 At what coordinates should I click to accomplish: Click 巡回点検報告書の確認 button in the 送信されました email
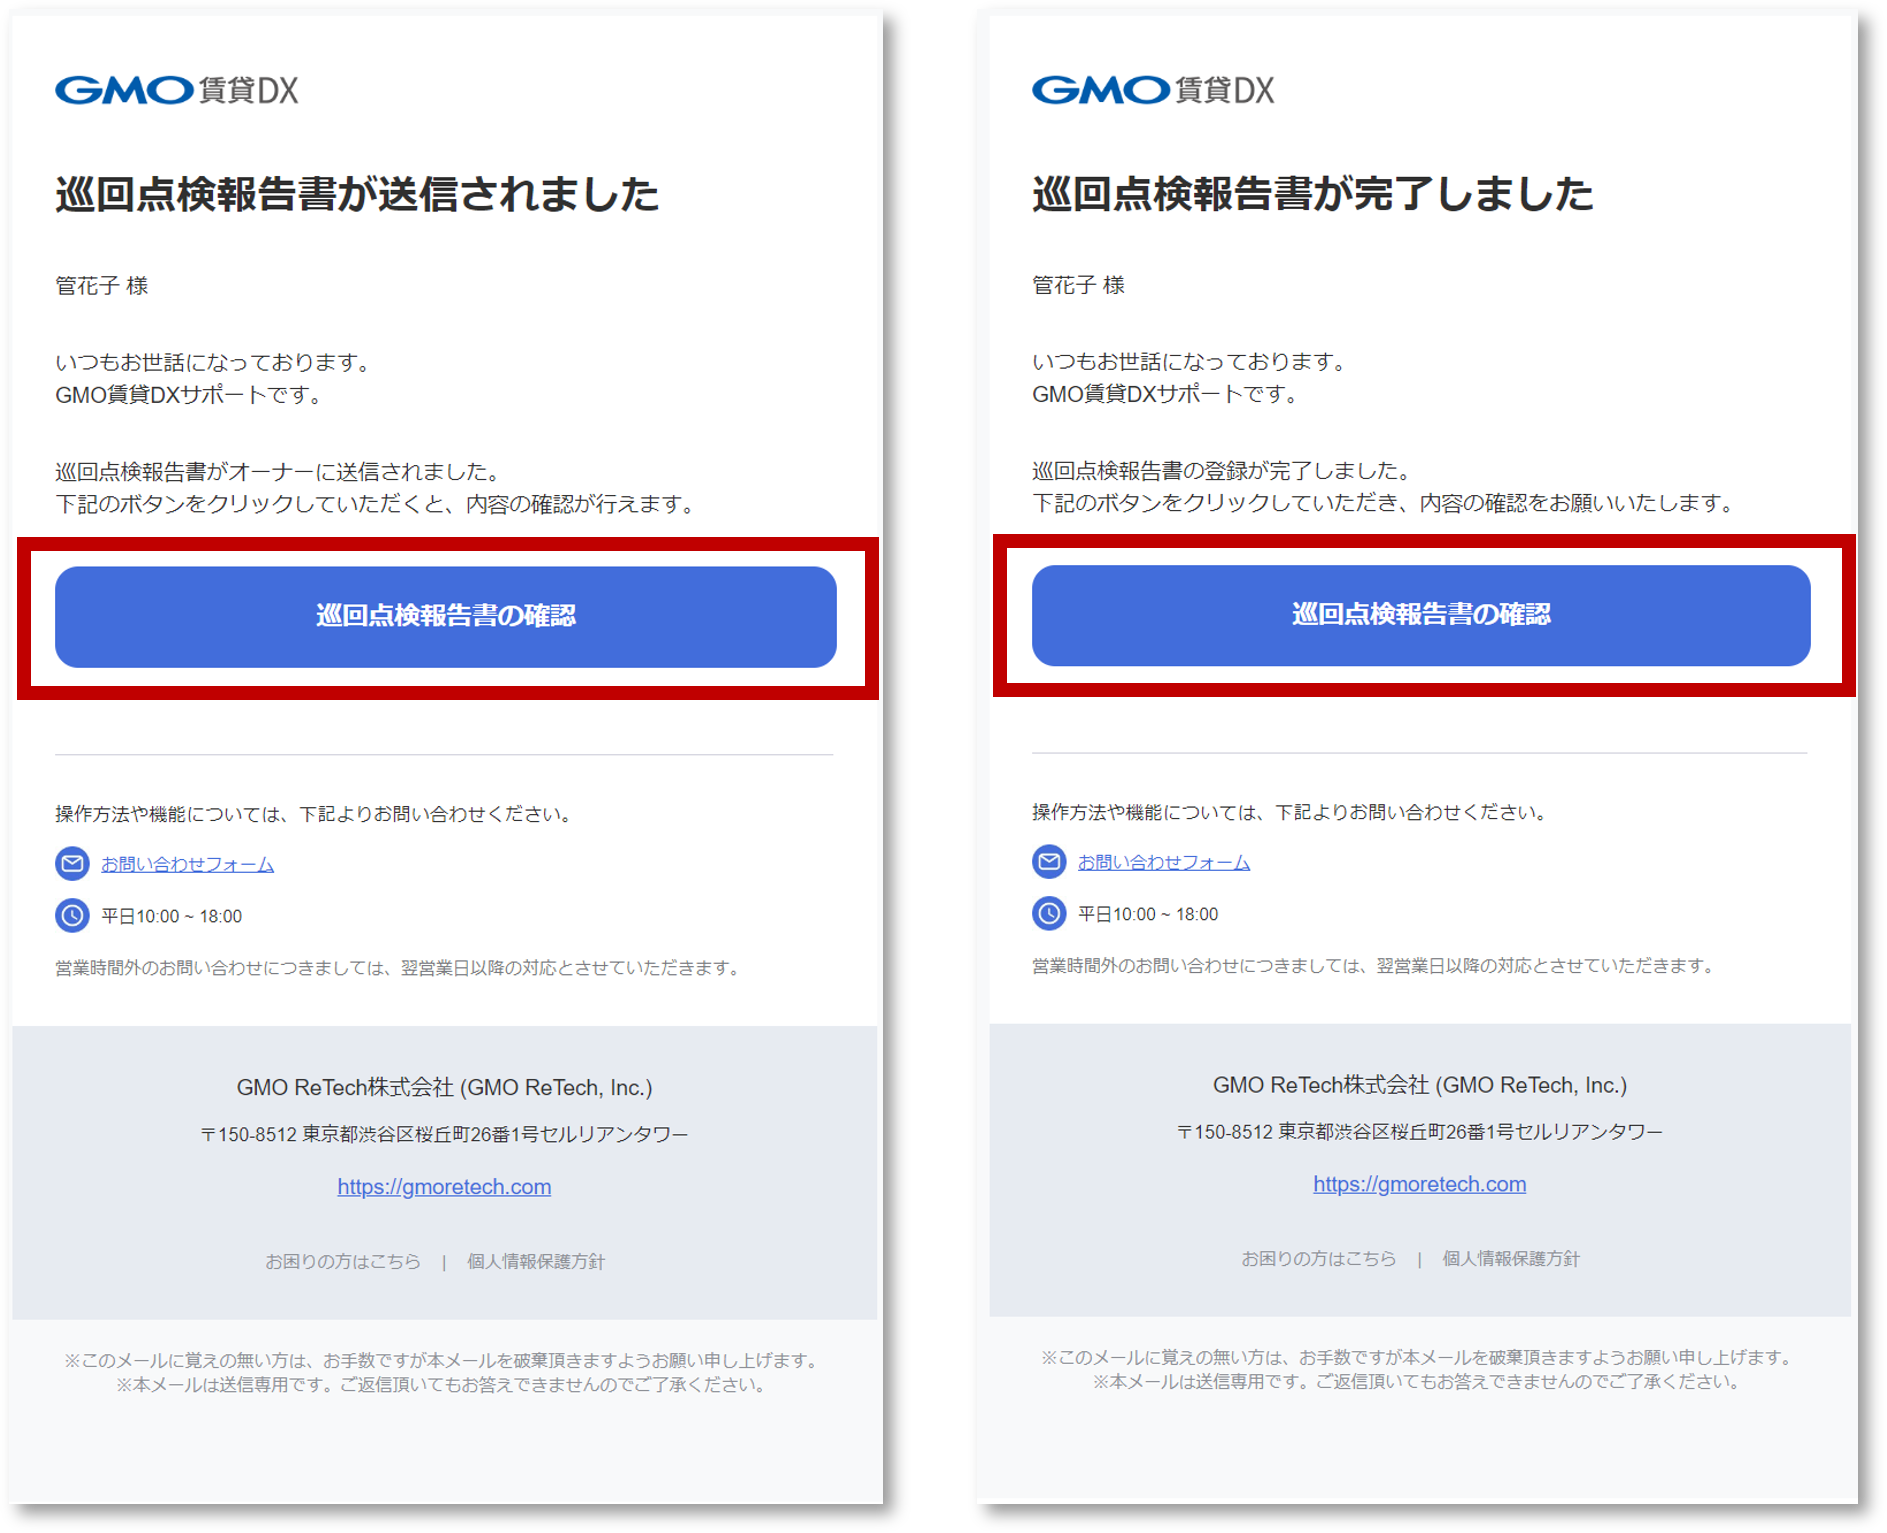coord(446,617)
